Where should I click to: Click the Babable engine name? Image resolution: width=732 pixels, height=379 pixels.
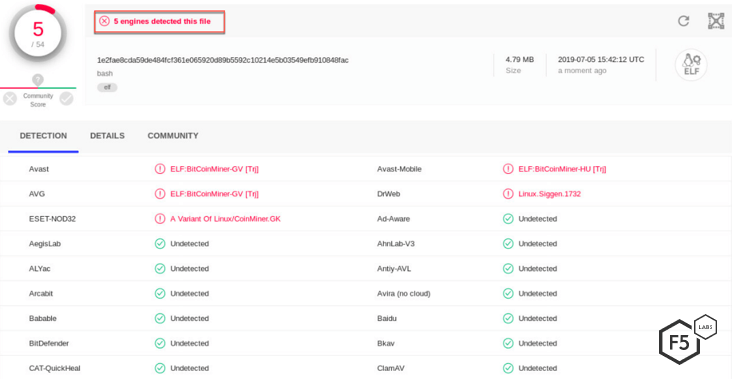[x=42, y=318]
